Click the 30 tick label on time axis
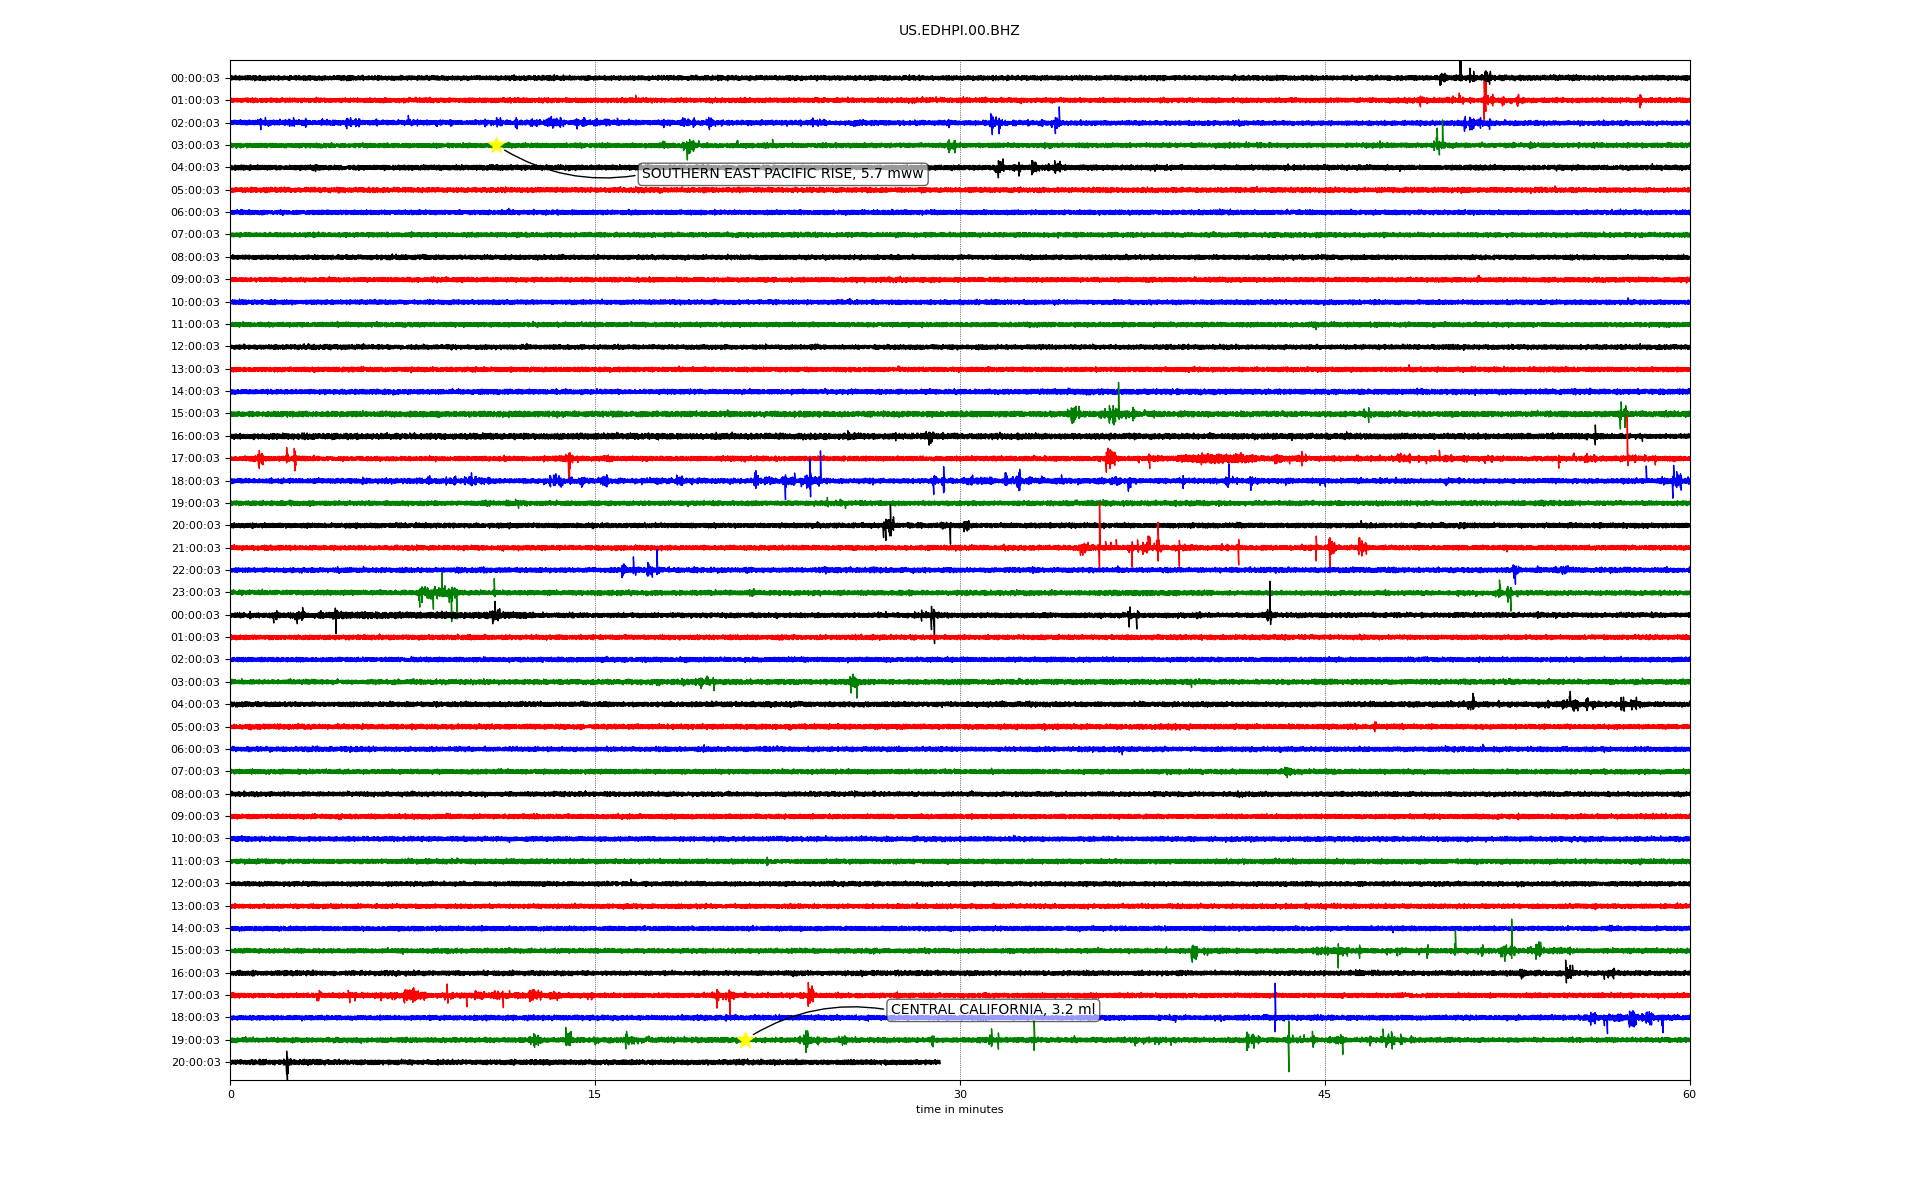1920x1200 pixels. (x=960, y=1094)
